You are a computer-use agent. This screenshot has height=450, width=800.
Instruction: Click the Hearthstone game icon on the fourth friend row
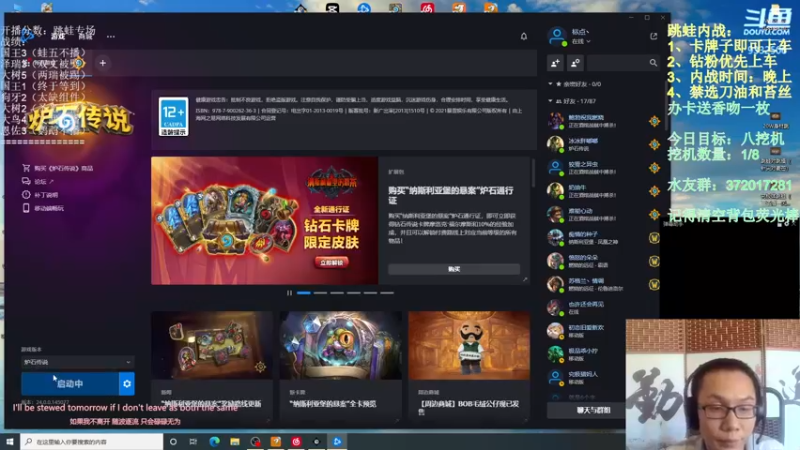click(x=654, y=191)
